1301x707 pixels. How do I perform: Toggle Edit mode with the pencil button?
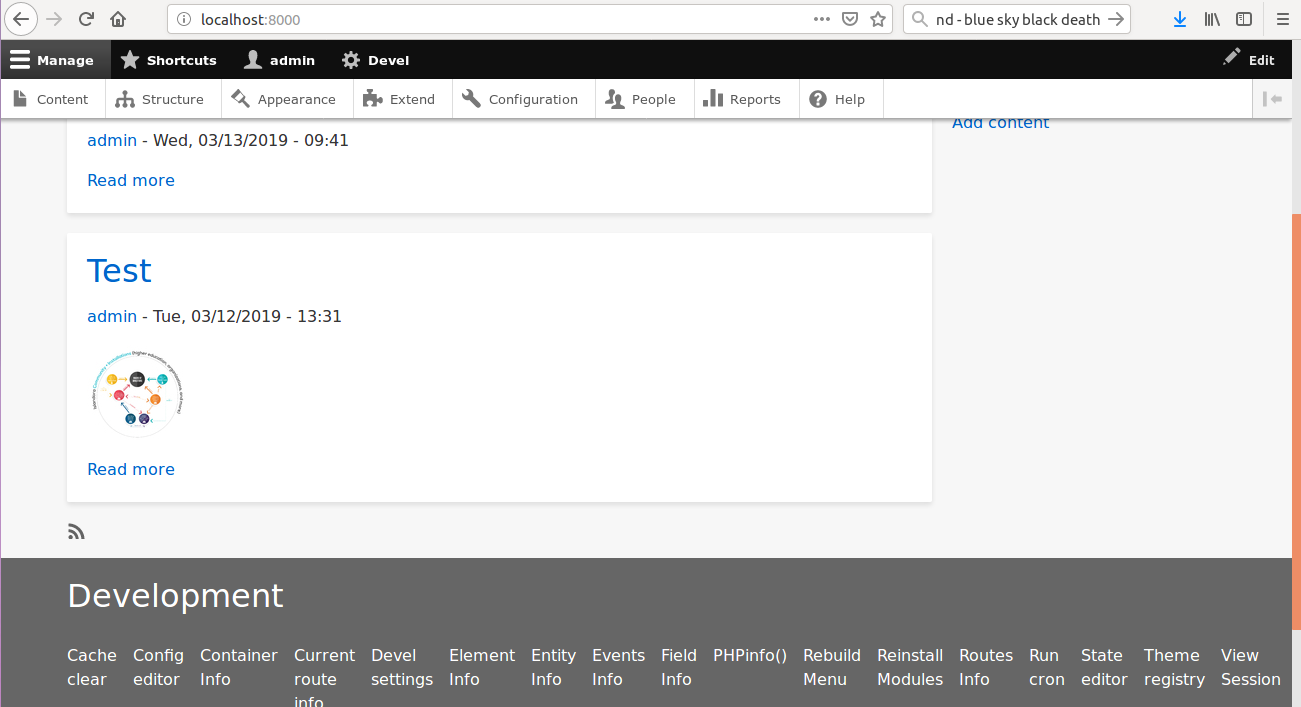click(x=1248, y=60)
